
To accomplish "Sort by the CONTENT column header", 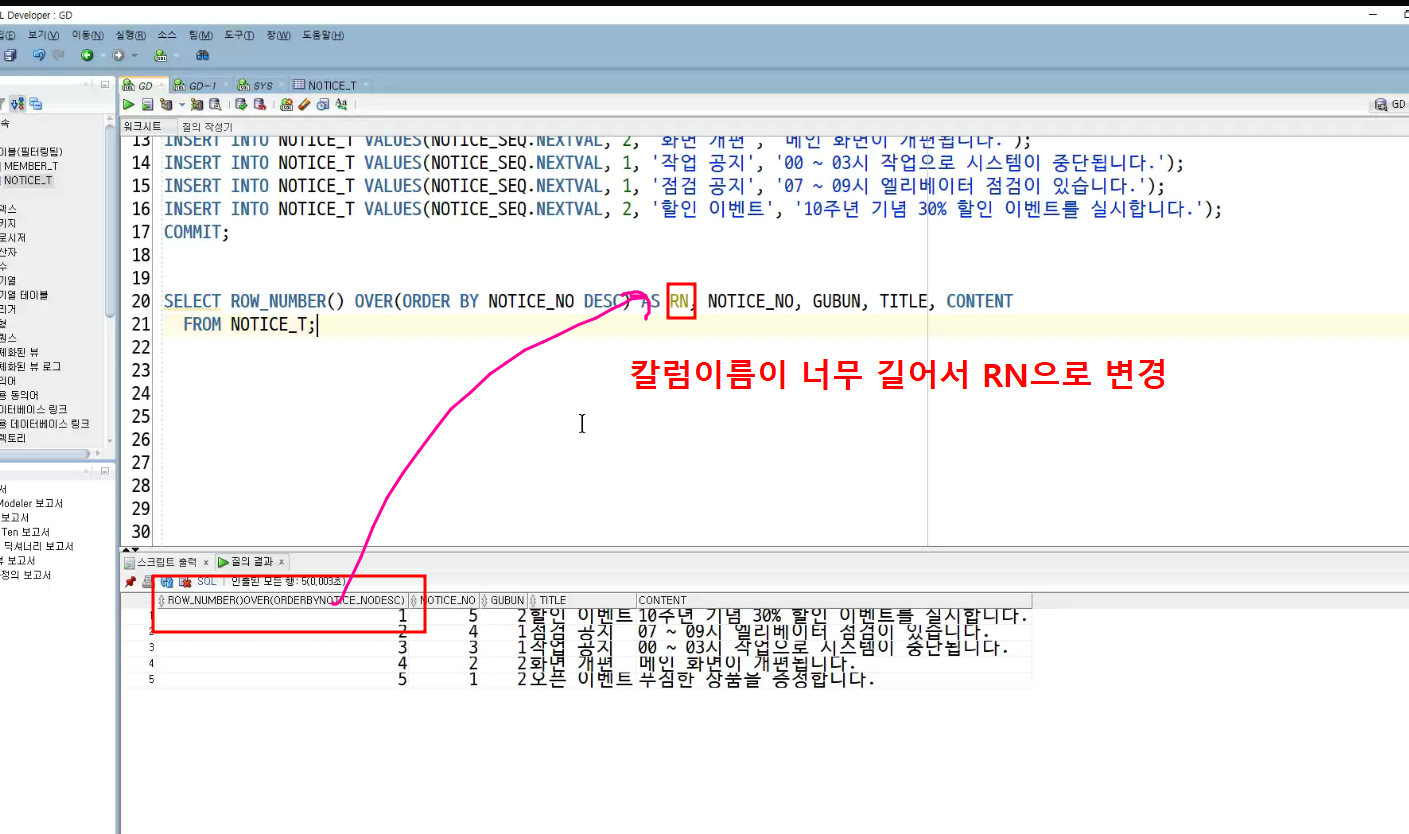I will (x=833, y=600).
